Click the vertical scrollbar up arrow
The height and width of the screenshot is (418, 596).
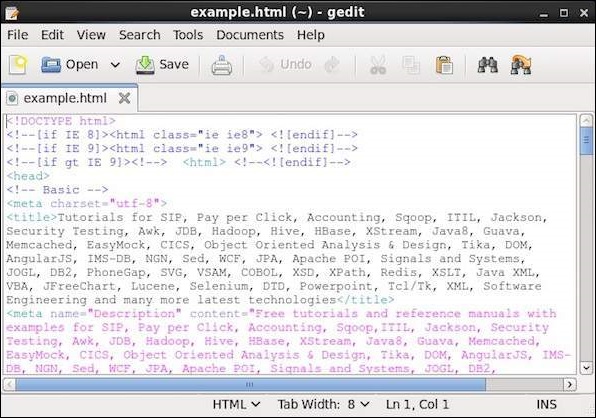click(x=586, y=120)
